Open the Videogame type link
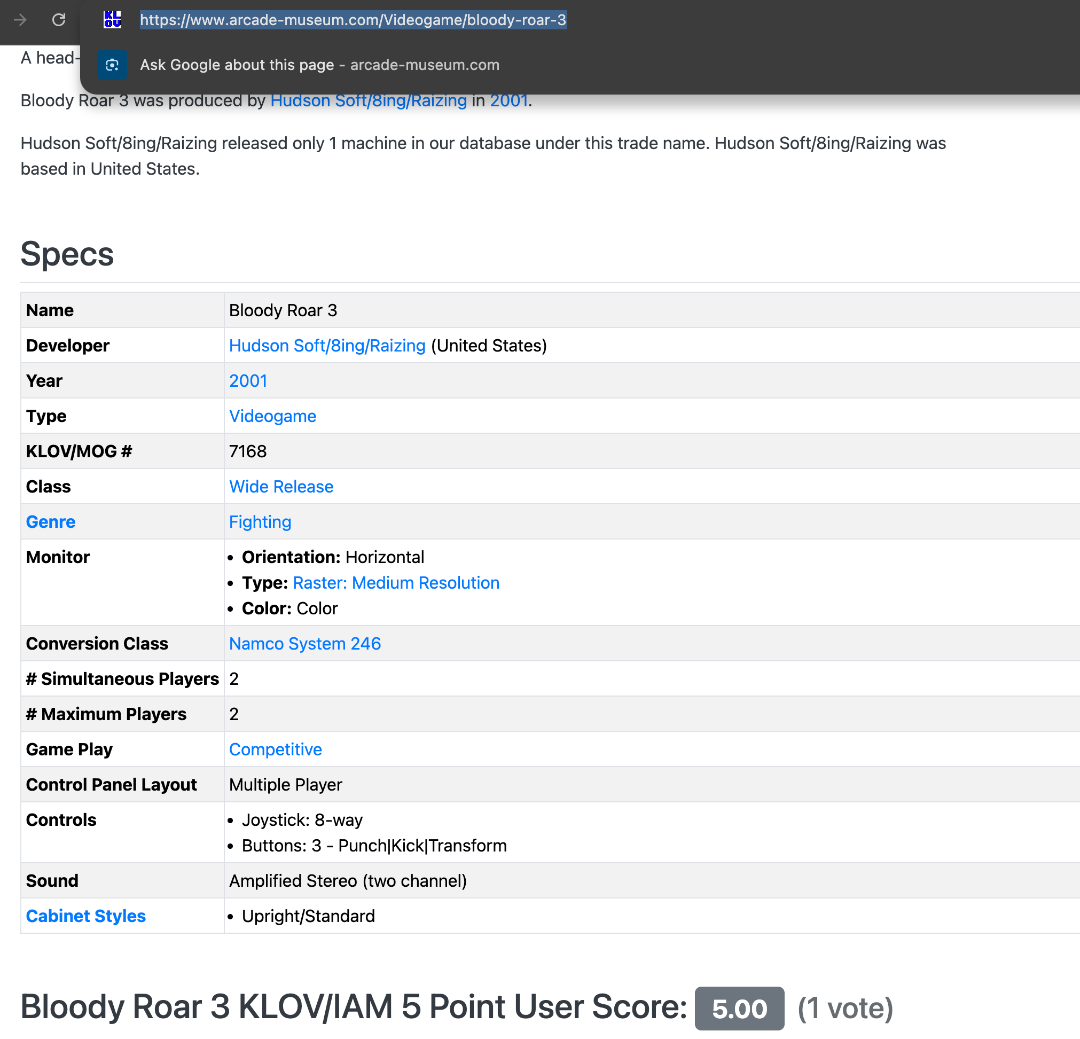Image resolution: width=1080 pixels, height=1039 pixels. click(273, 416)
